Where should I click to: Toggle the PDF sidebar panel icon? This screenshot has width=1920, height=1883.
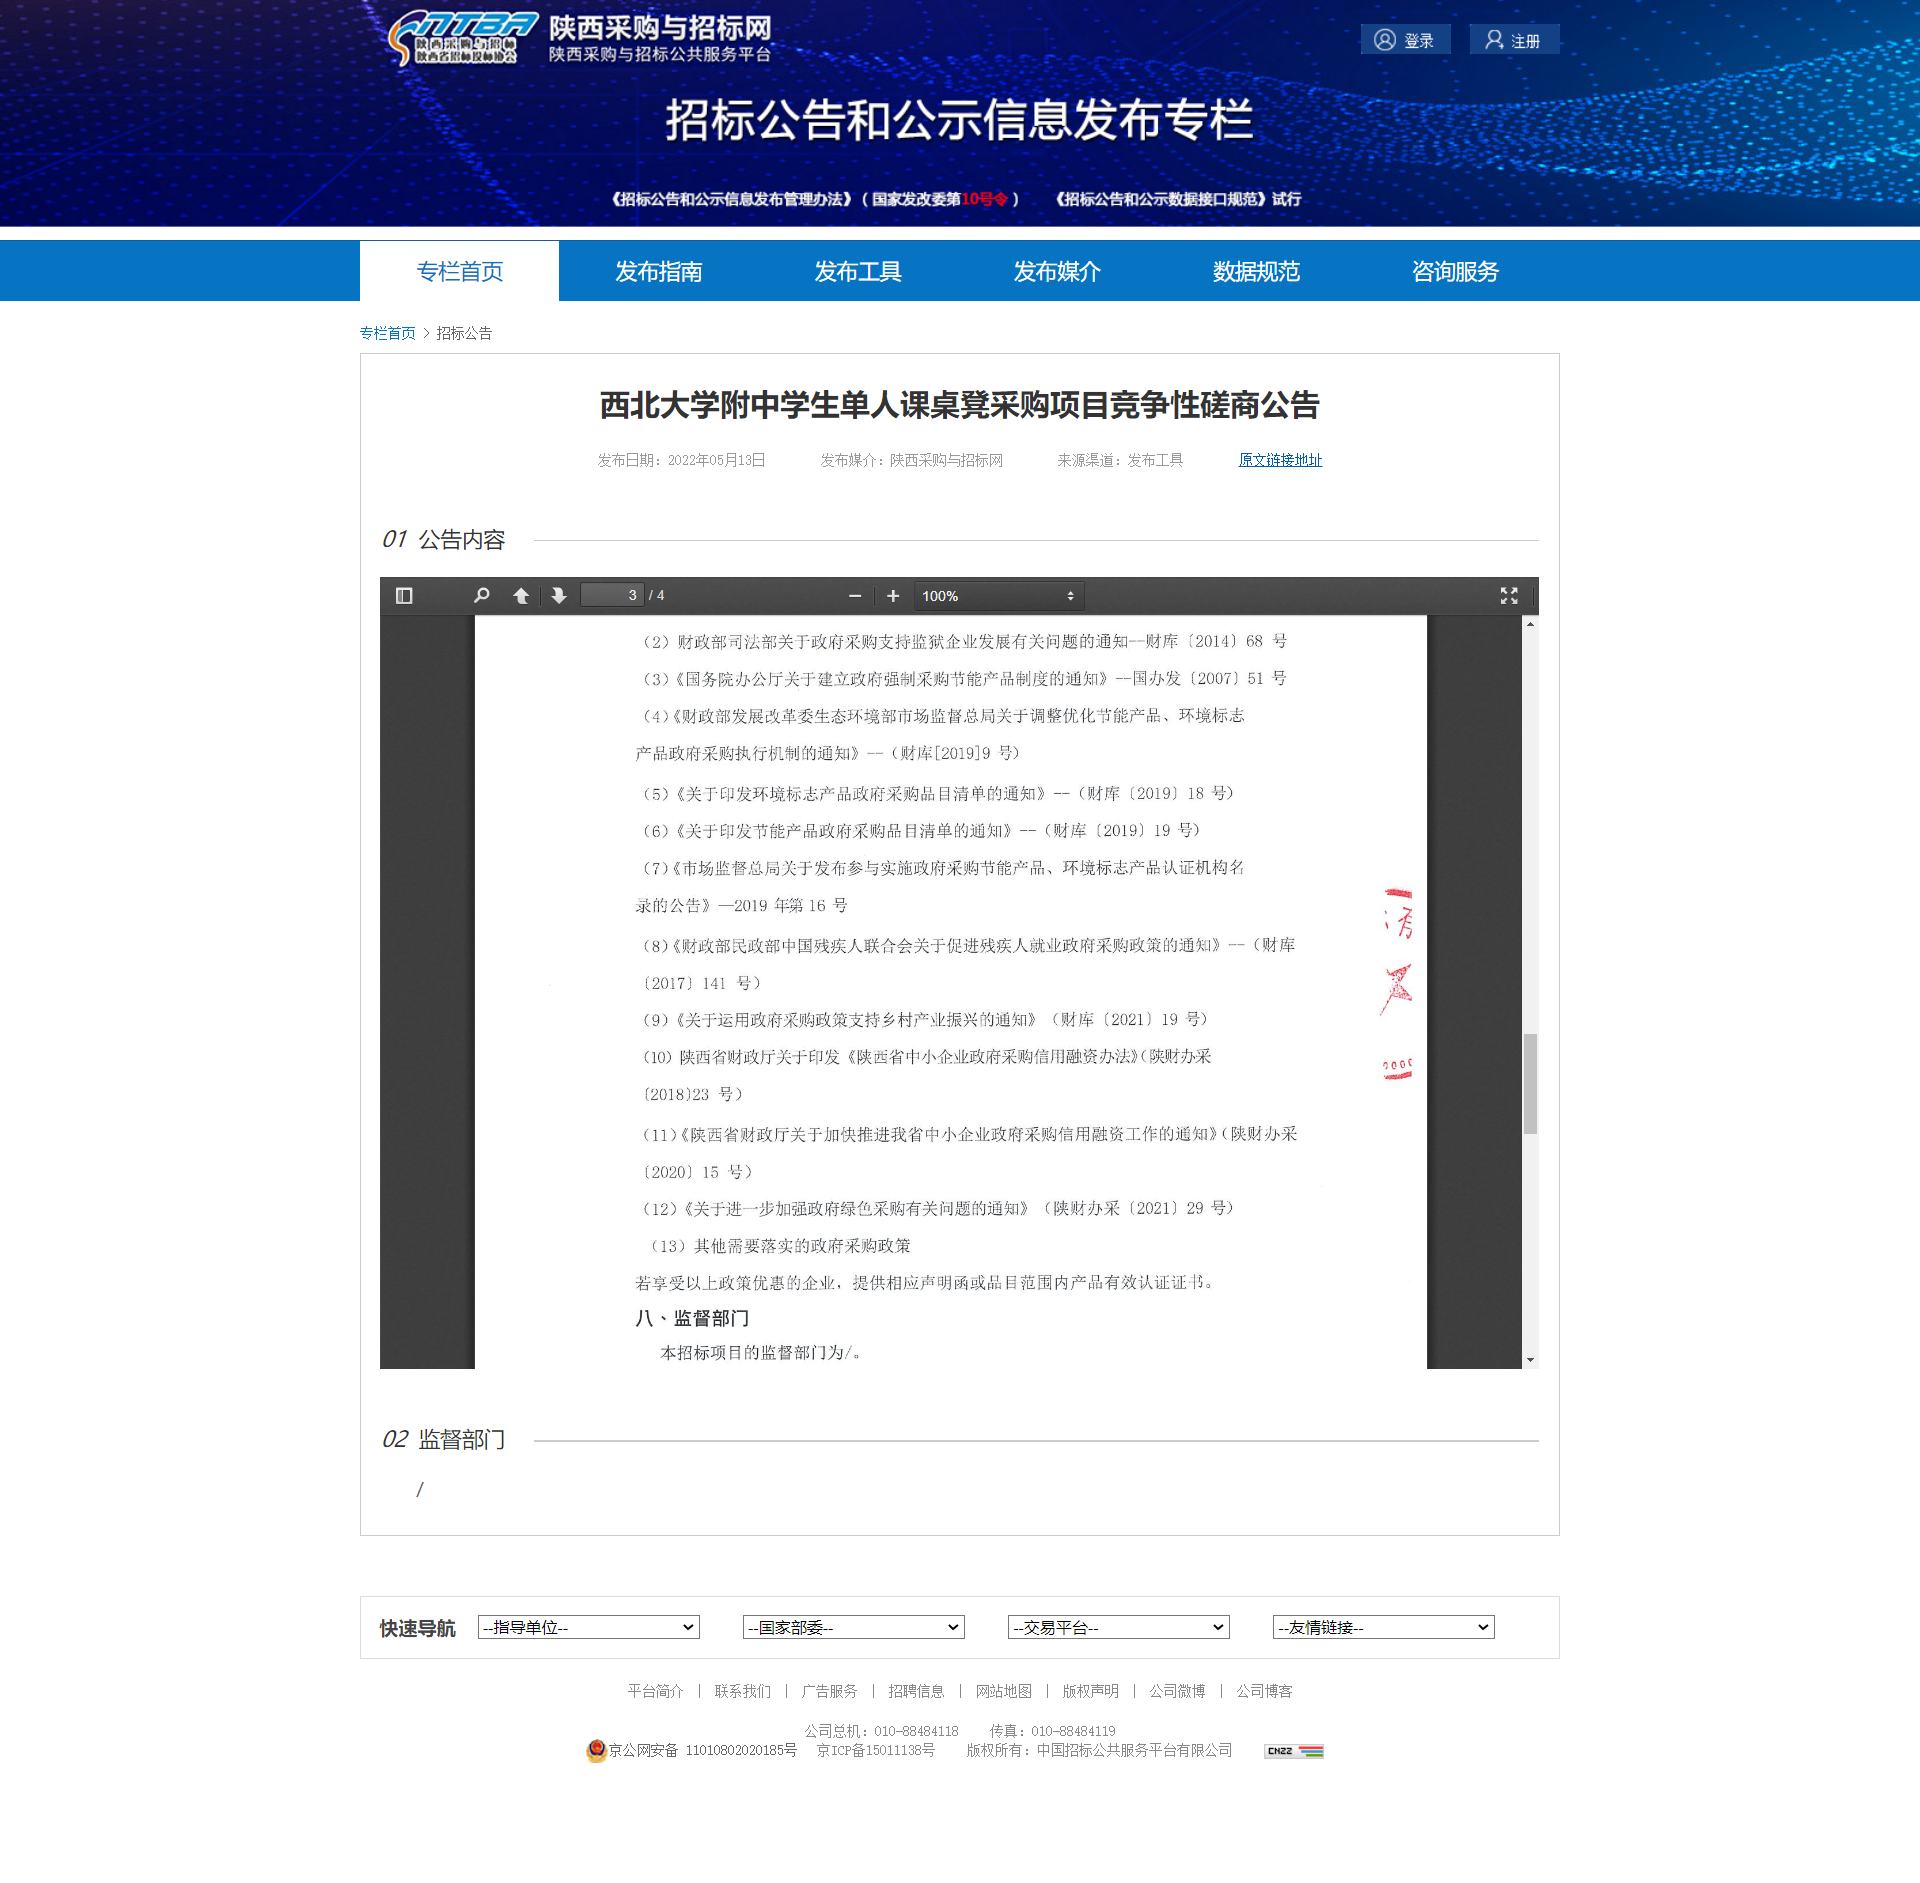(x=404, y=596)
